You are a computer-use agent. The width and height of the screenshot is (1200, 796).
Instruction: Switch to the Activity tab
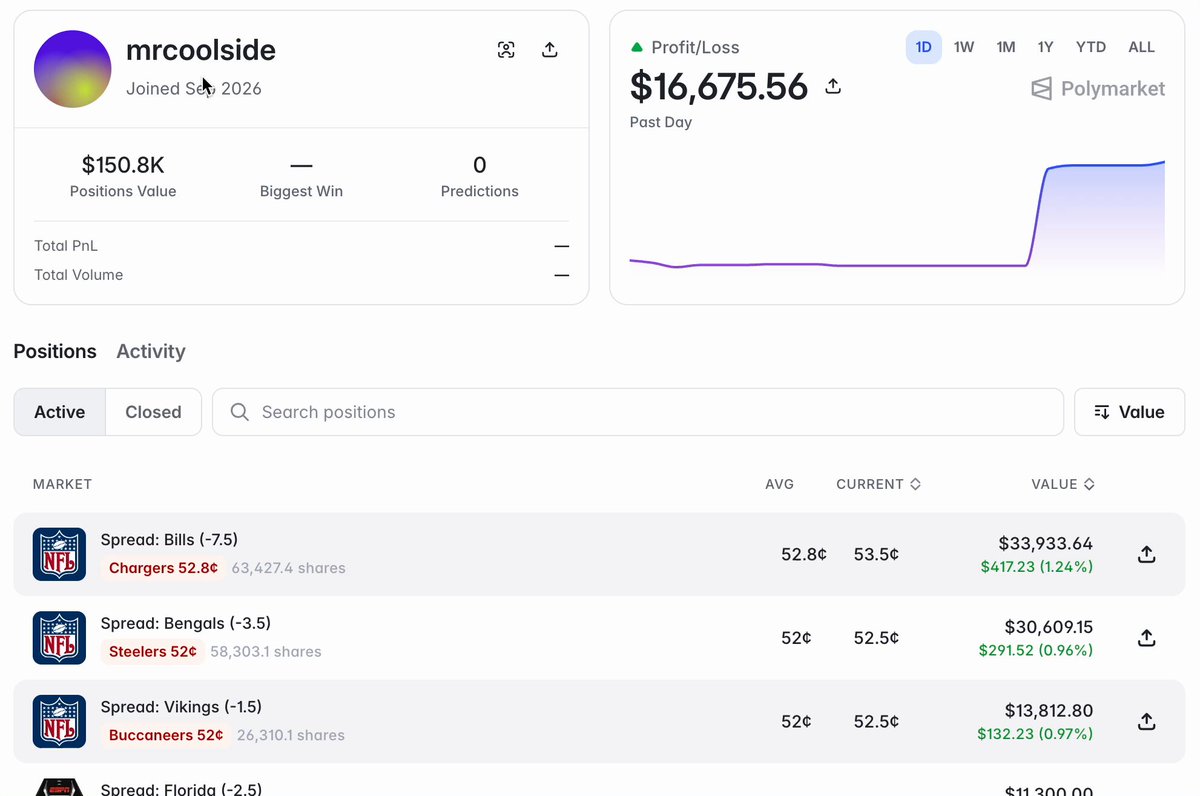151,351
